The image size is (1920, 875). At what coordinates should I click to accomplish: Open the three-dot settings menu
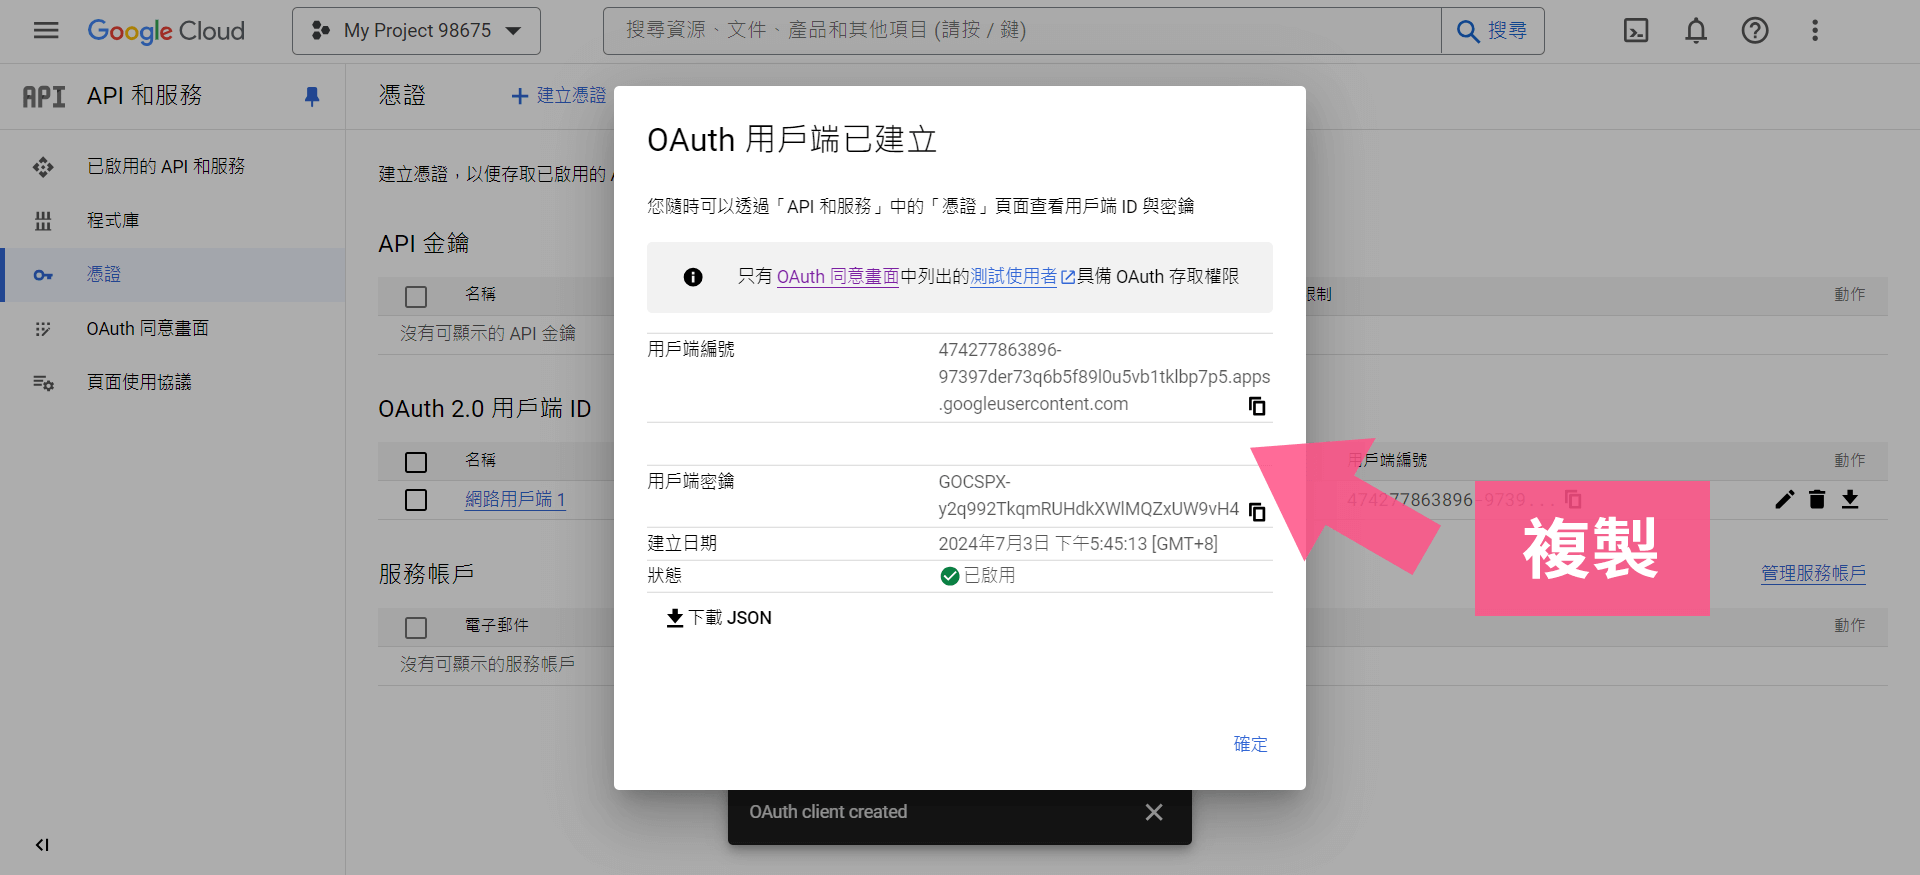point(1815,31)
